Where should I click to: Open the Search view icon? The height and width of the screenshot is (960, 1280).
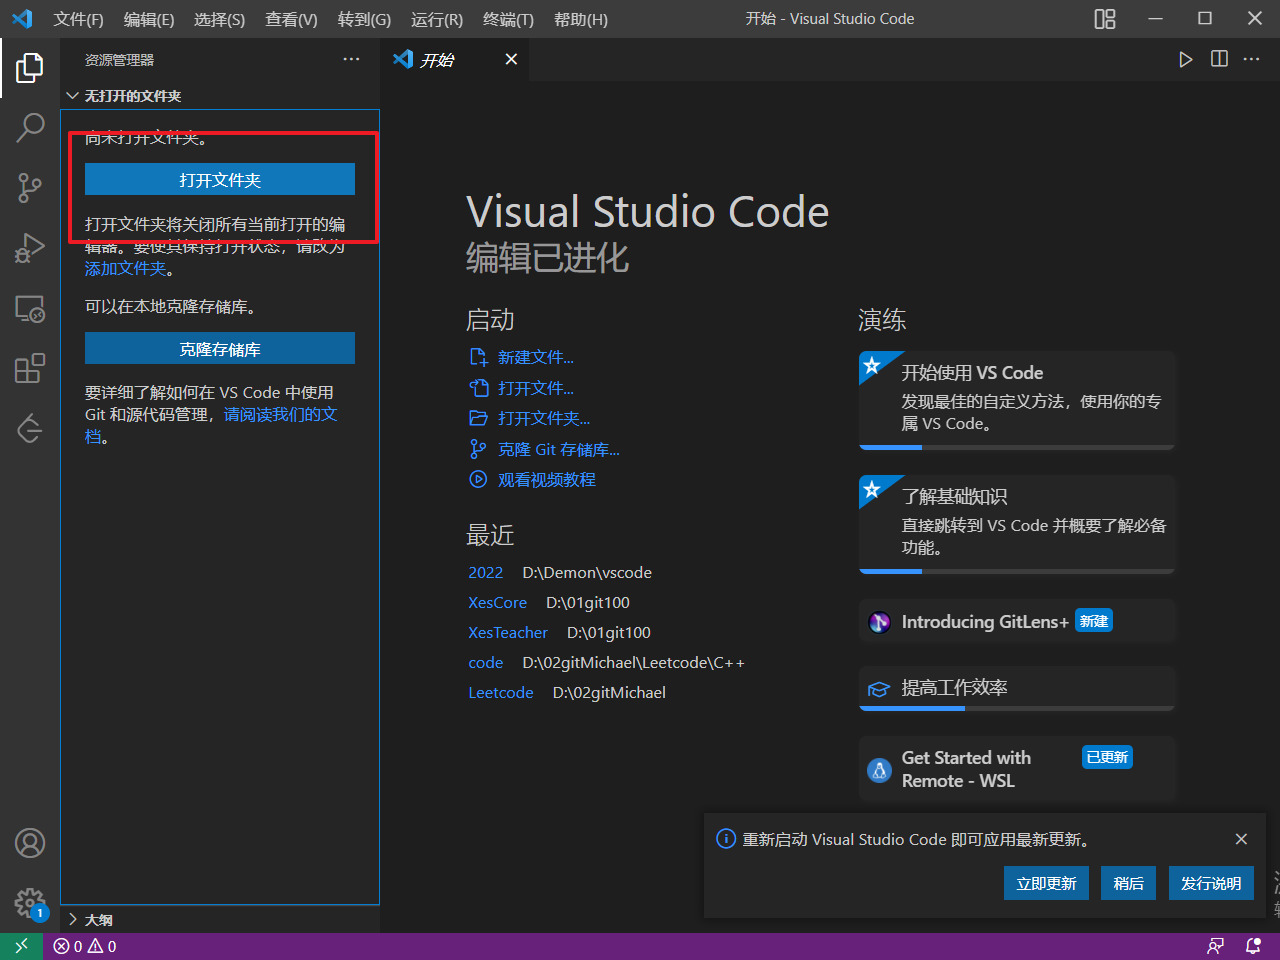pos(30,127)
